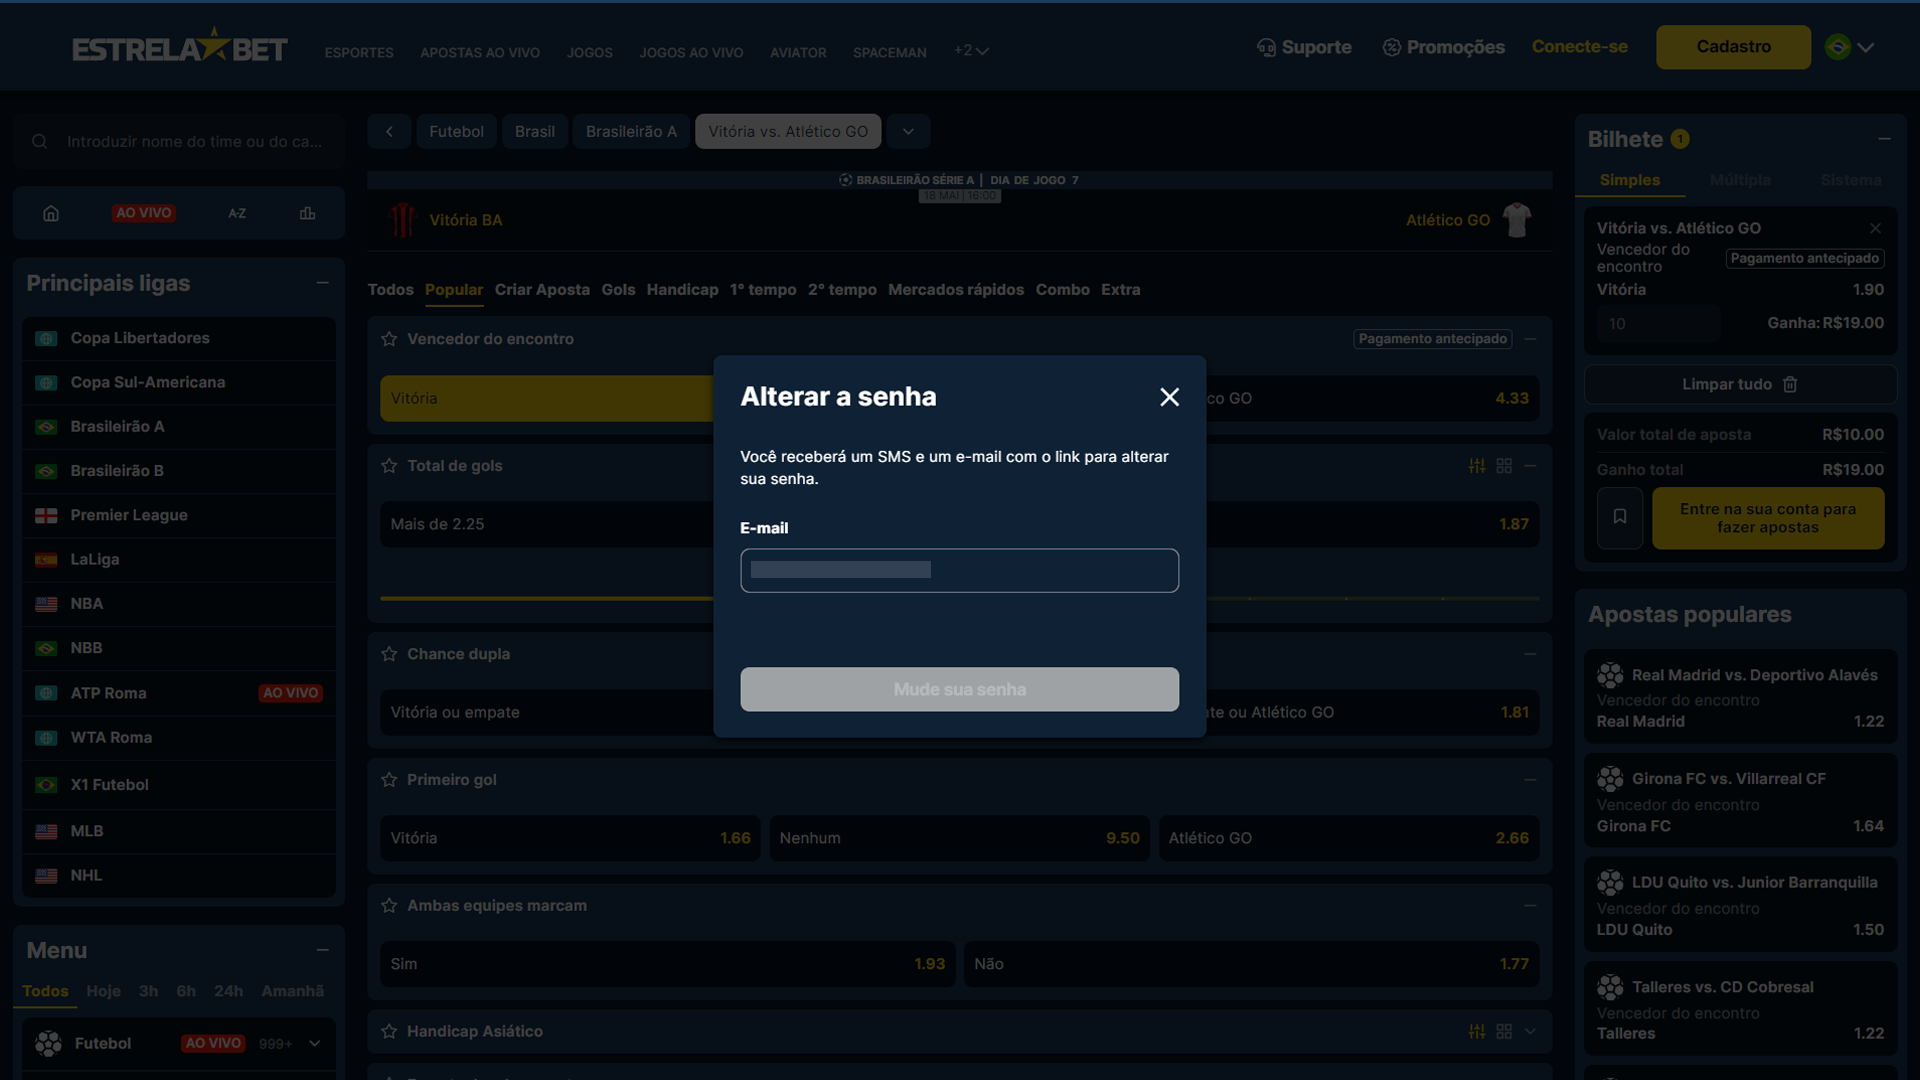
Task: Collapse the Principais ligas panel
Action: [322, 283]
